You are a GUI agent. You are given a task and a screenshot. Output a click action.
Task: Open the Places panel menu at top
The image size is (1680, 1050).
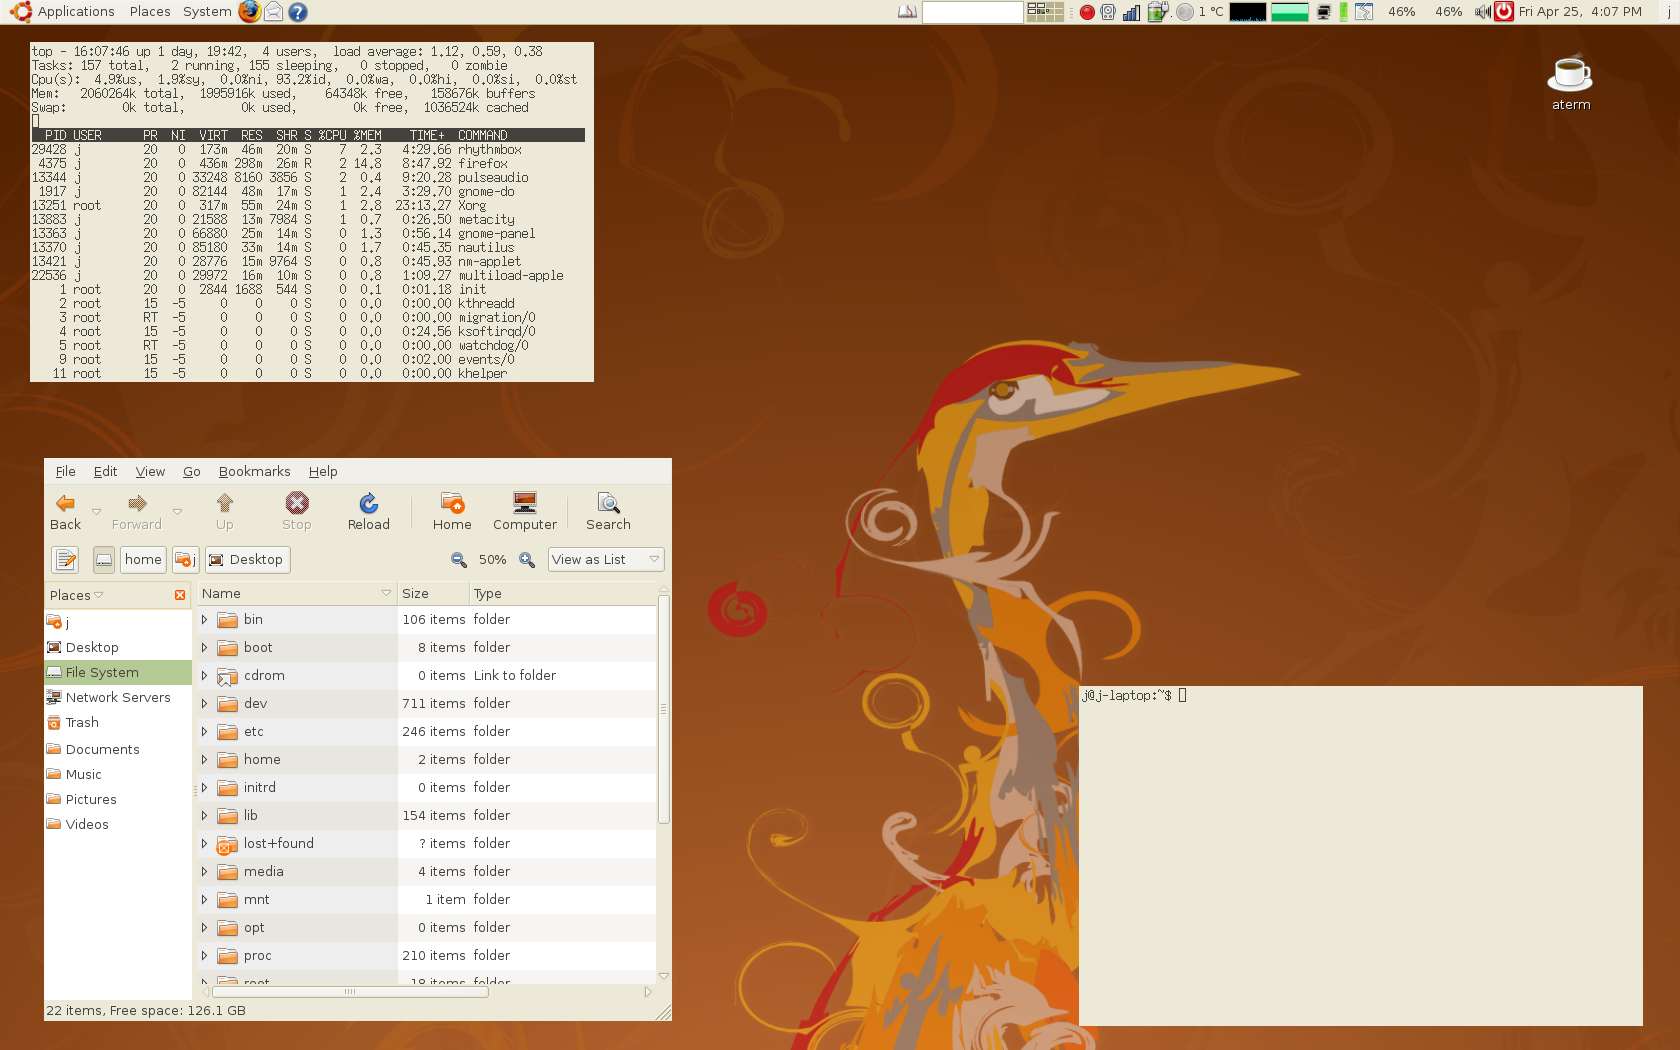tap(150, 12)
